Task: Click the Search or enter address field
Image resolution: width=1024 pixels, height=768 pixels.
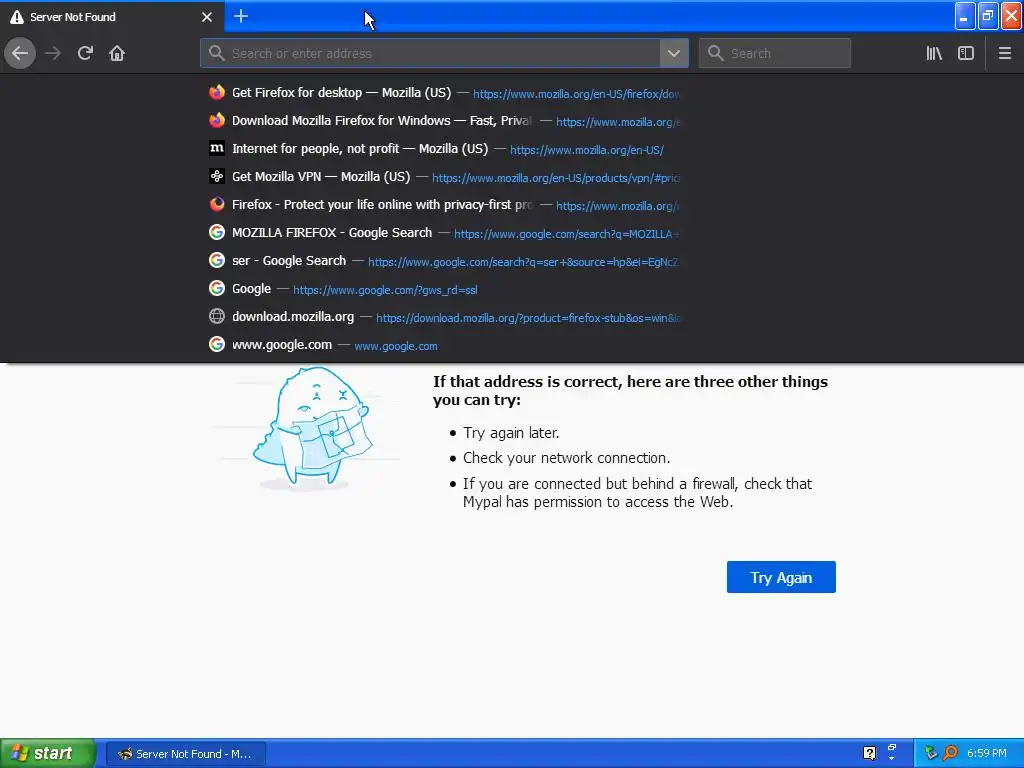Action: 431,53
